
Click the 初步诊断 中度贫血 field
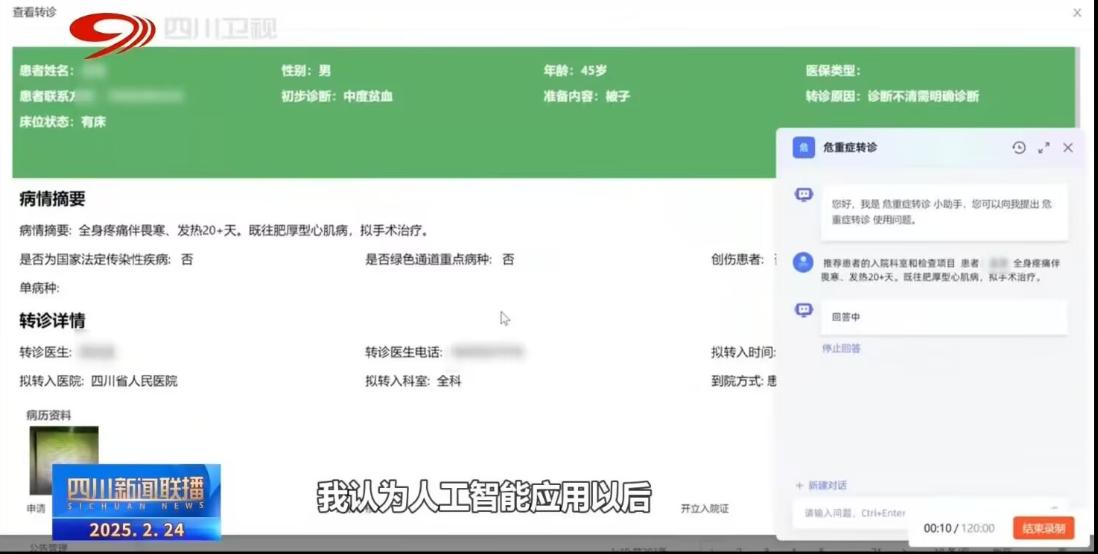(x=337, y=97)
